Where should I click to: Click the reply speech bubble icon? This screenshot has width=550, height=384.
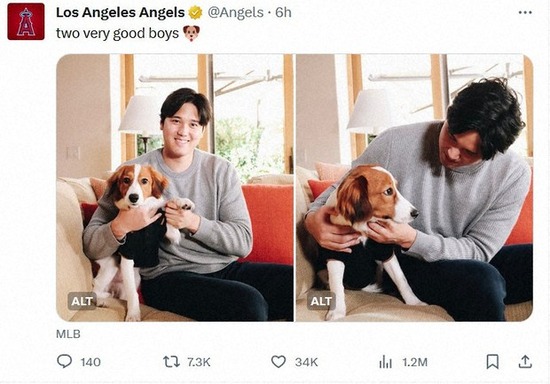point(64,361)
